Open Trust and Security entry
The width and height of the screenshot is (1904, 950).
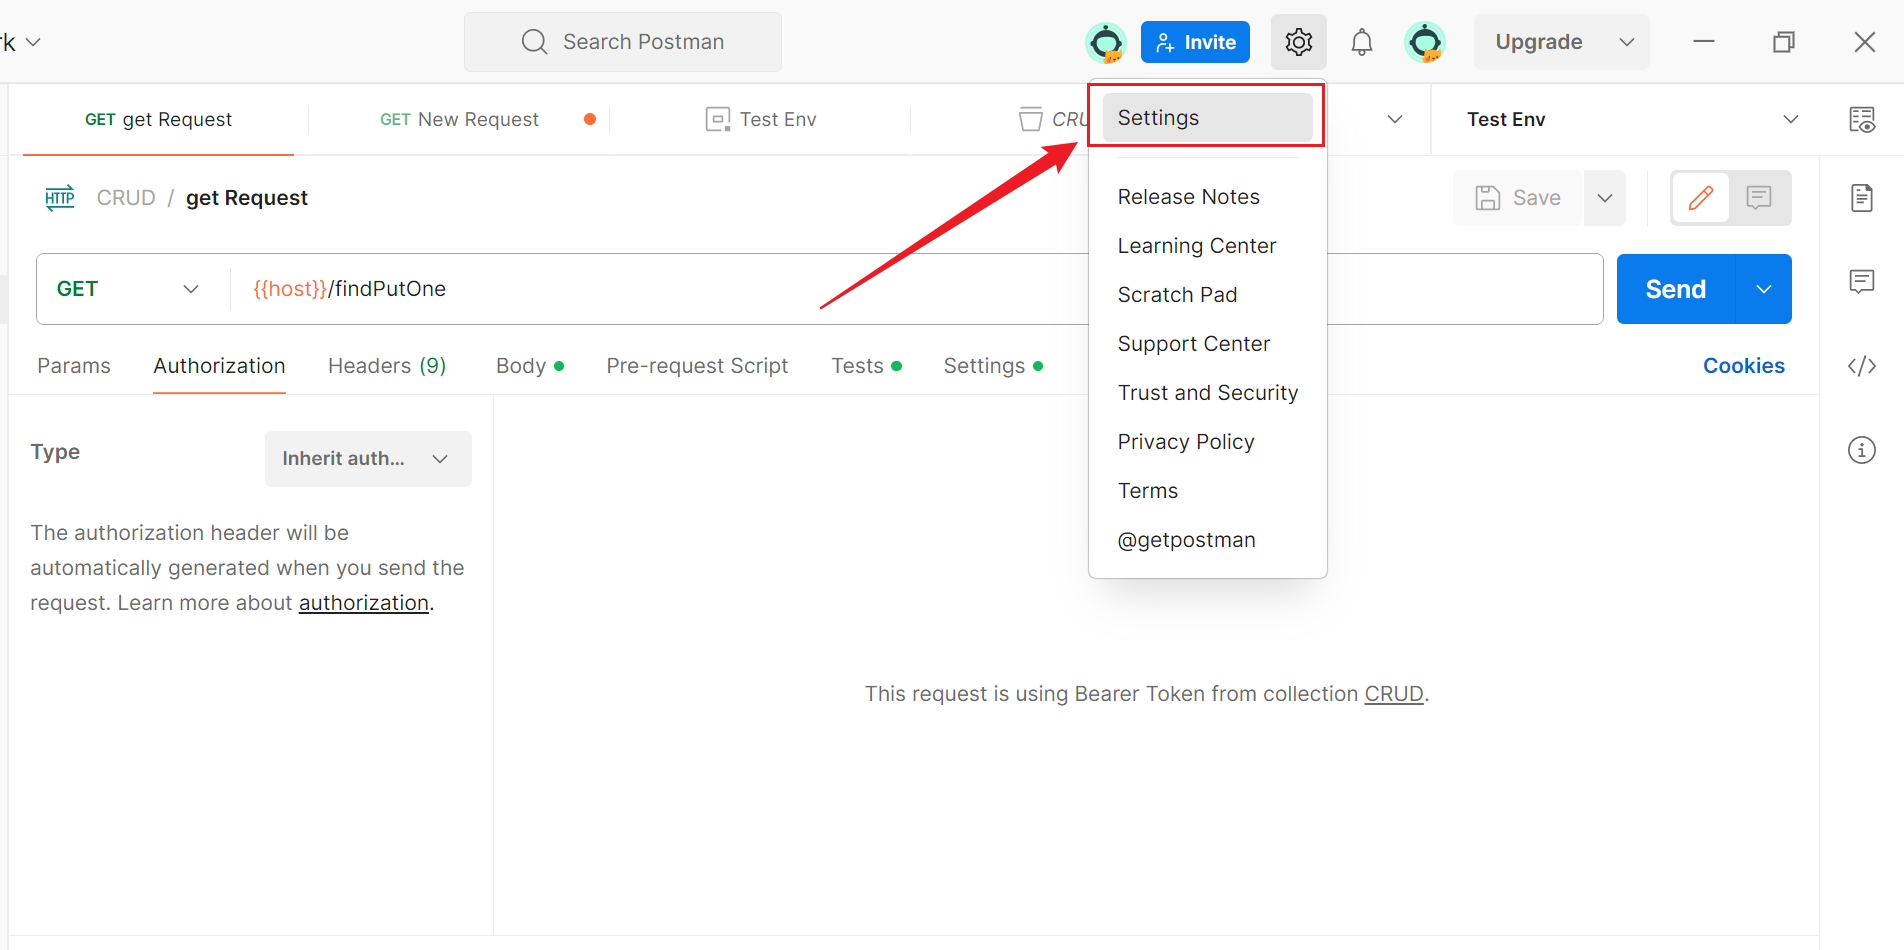pos(1207,393)
